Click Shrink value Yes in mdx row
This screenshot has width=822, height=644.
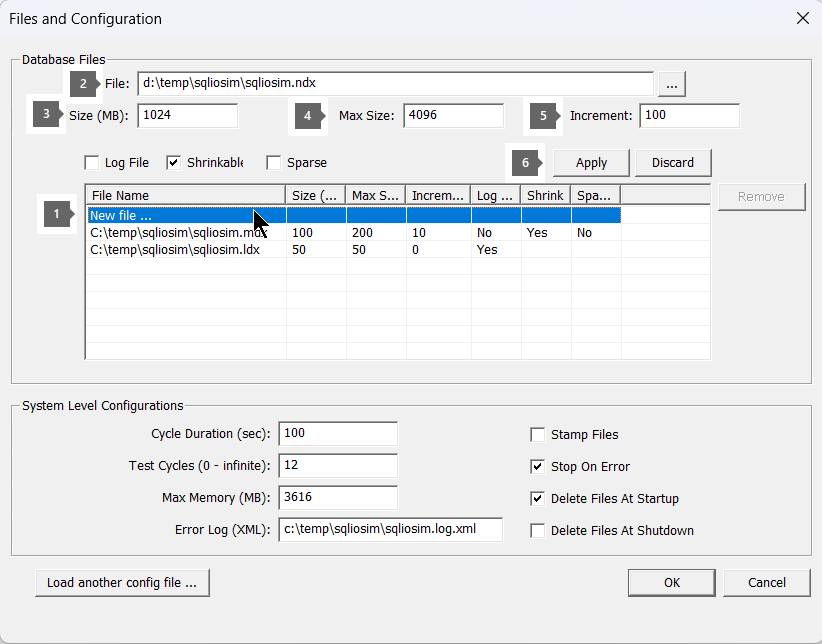(537, 233)
